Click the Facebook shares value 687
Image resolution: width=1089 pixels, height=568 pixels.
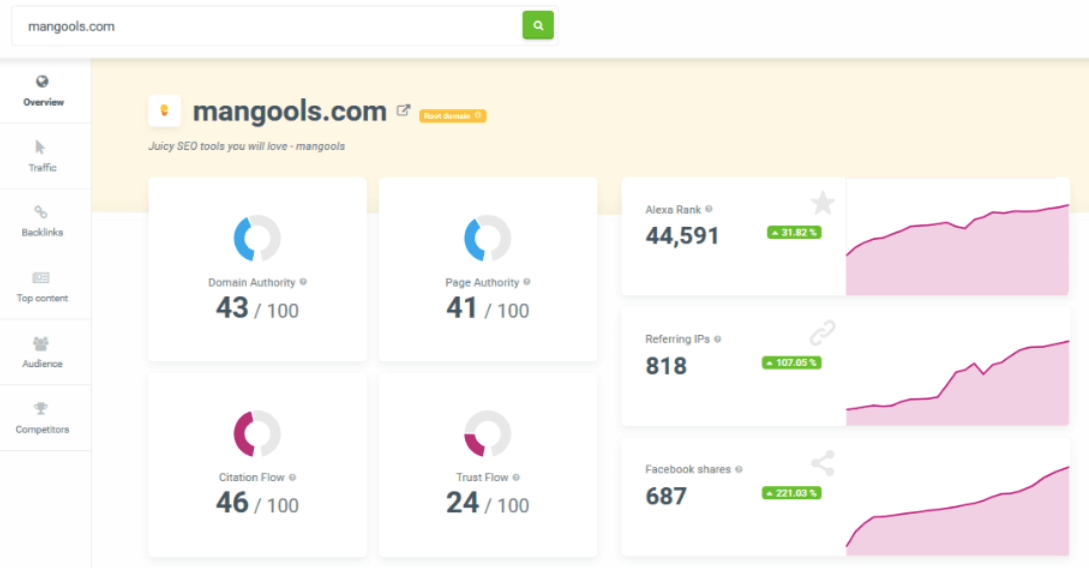tap(666, 496)
